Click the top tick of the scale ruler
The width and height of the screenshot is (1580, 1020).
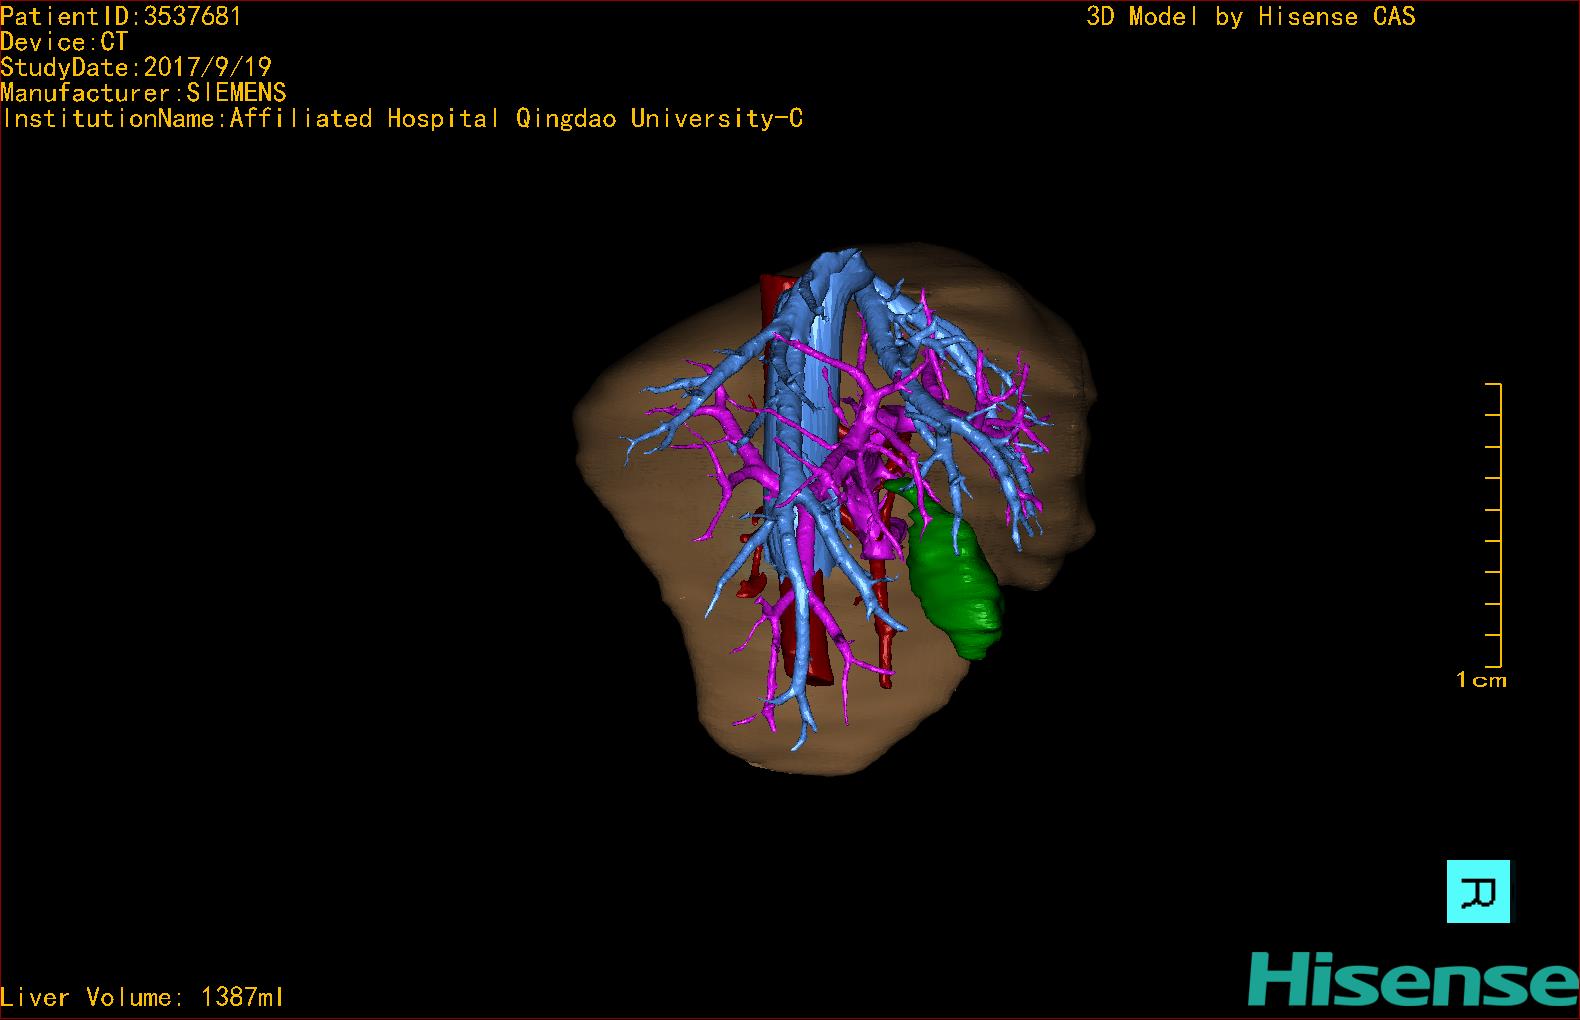(1493, 384)
